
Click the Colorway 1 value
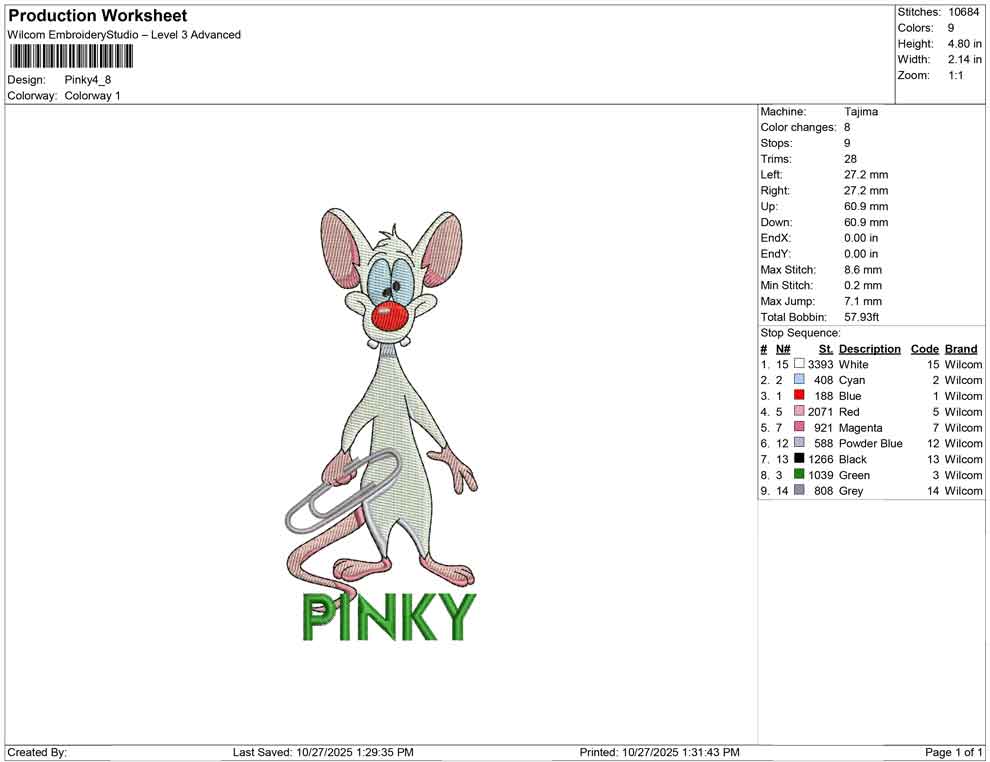click(92, 96)
